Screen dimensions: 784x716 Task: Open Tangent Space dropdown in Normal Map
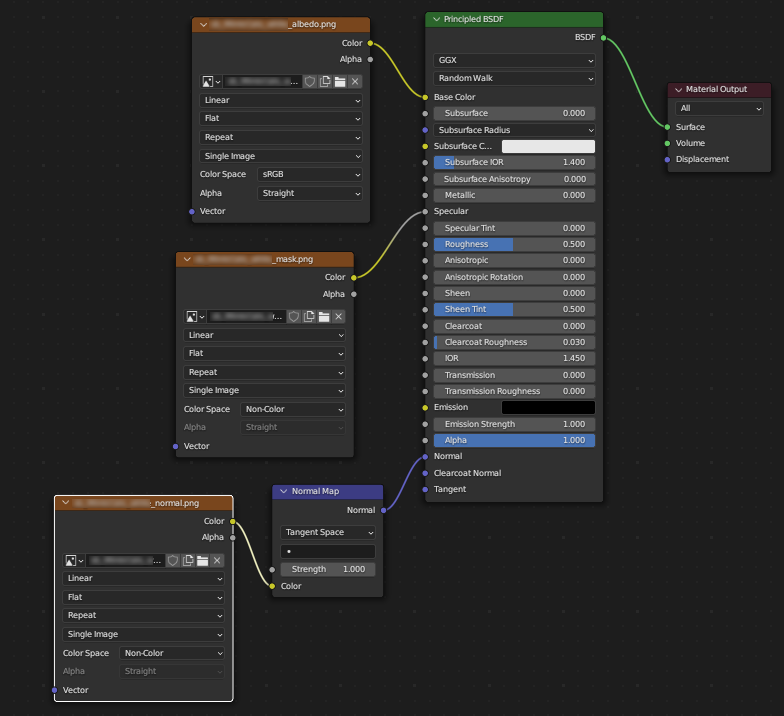click(328, 532)
